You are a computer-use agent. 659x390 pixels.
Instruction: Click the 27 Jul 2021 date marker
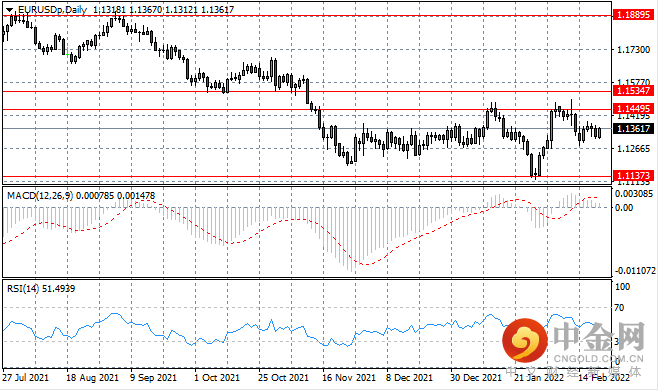(x=26, y=377)
